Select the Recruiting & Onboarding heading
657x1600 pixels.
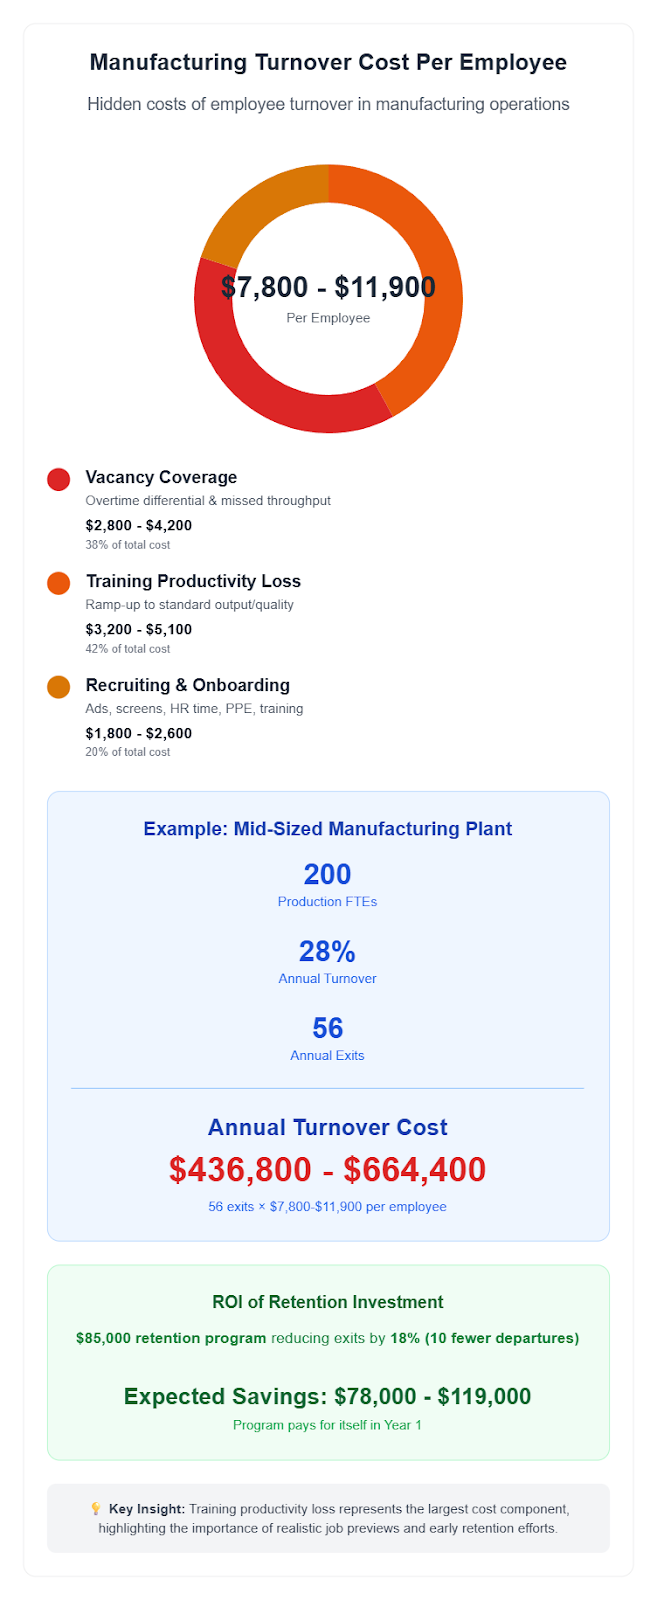[187, 685]
